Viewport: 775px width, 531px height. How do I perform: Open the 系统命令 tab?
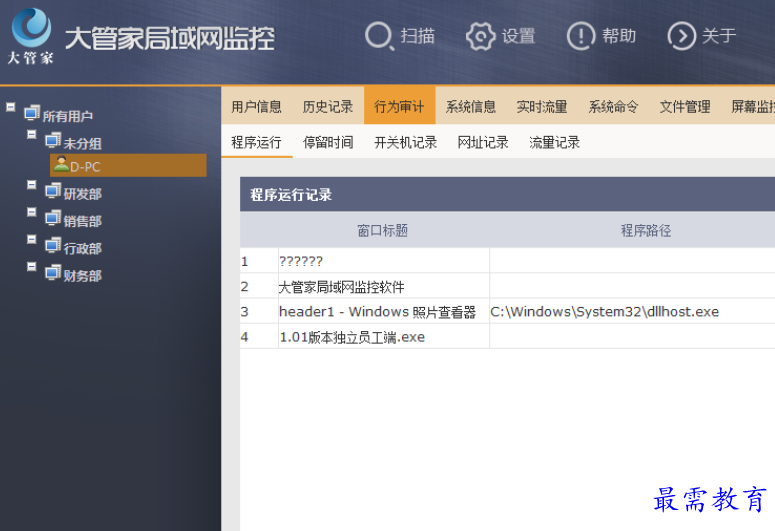[x=613, y=106]
